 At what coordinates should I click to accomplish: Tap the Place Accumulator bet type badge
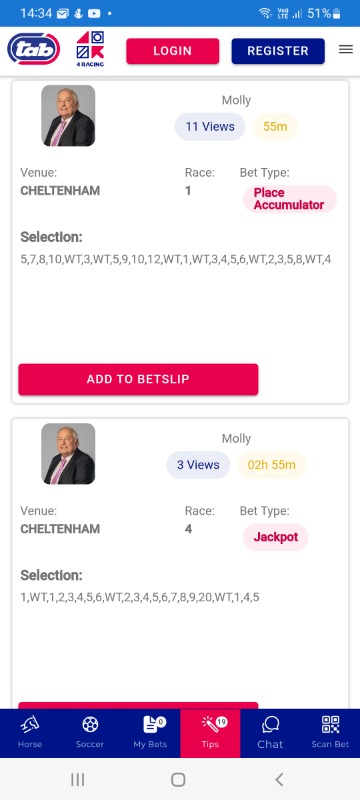[289, 199]
